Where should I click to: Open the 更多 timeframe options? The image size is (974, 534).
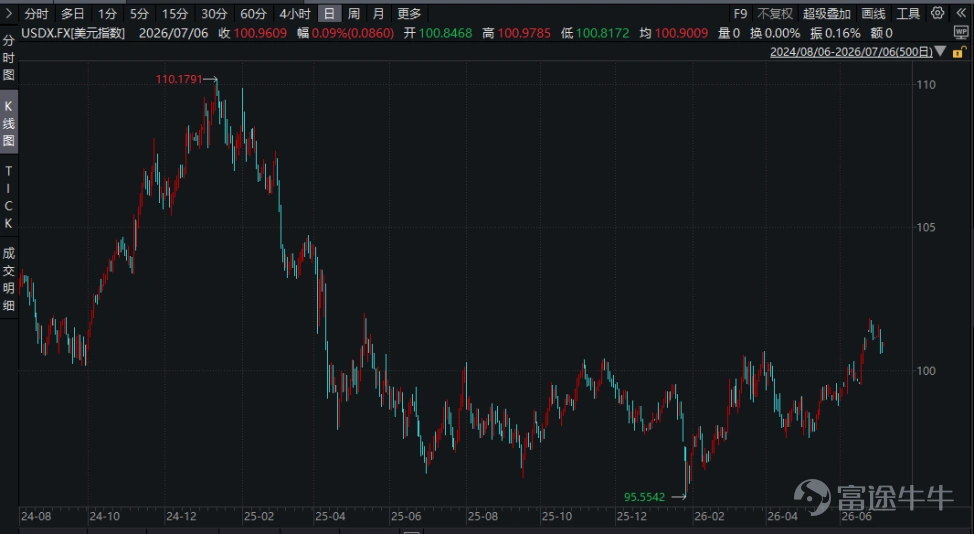click(x=409, y=14)
